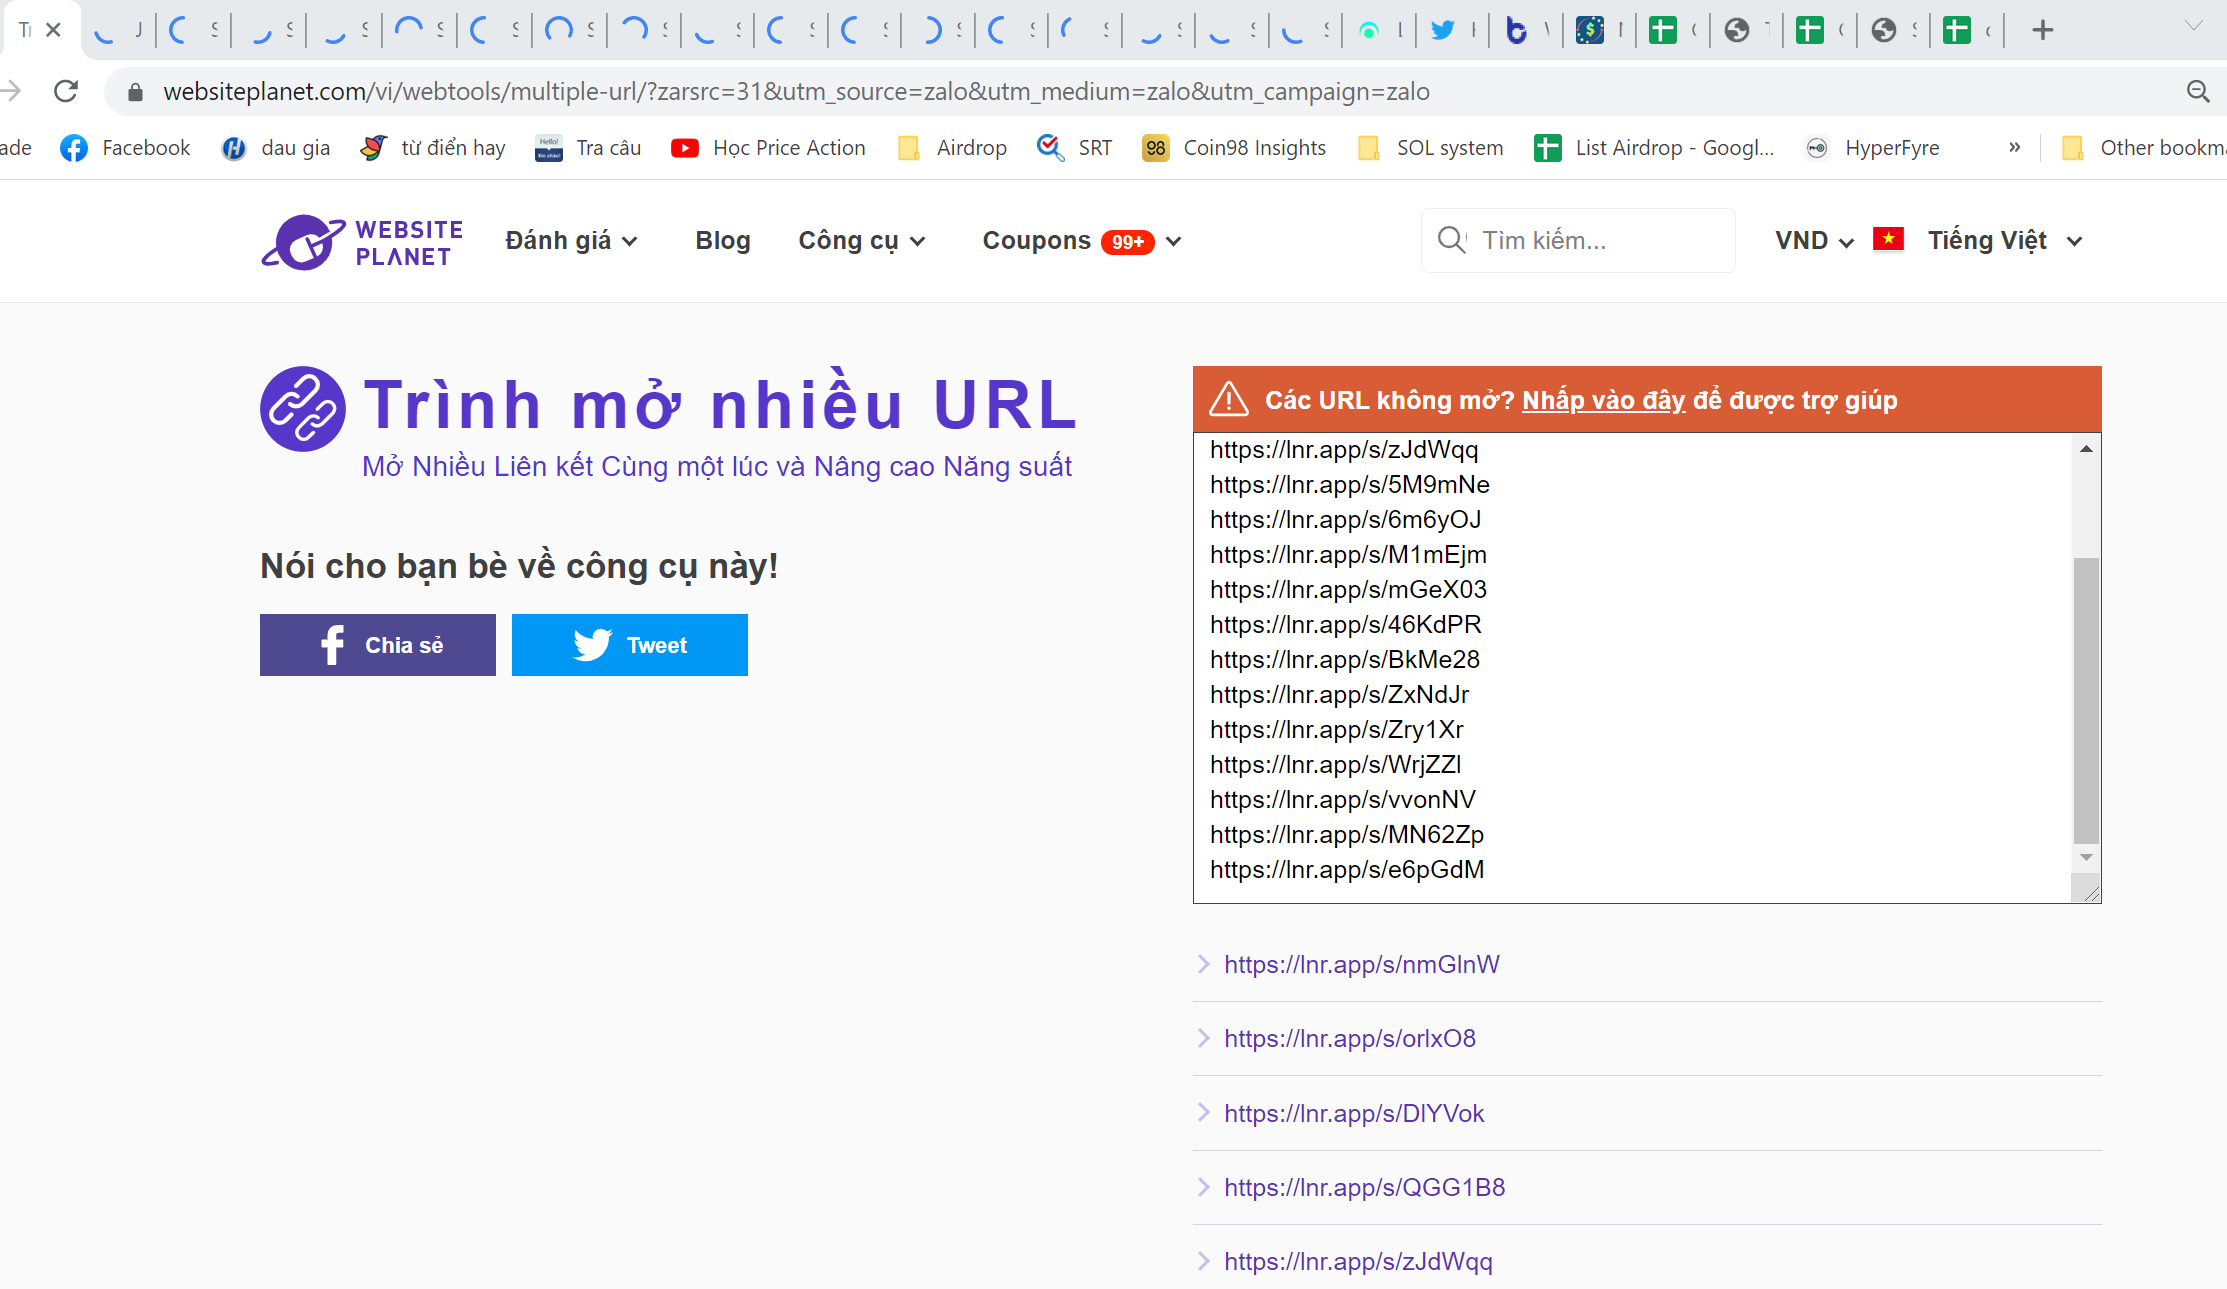Show hidden bookmarks with double chevron

pos(2014,148)
